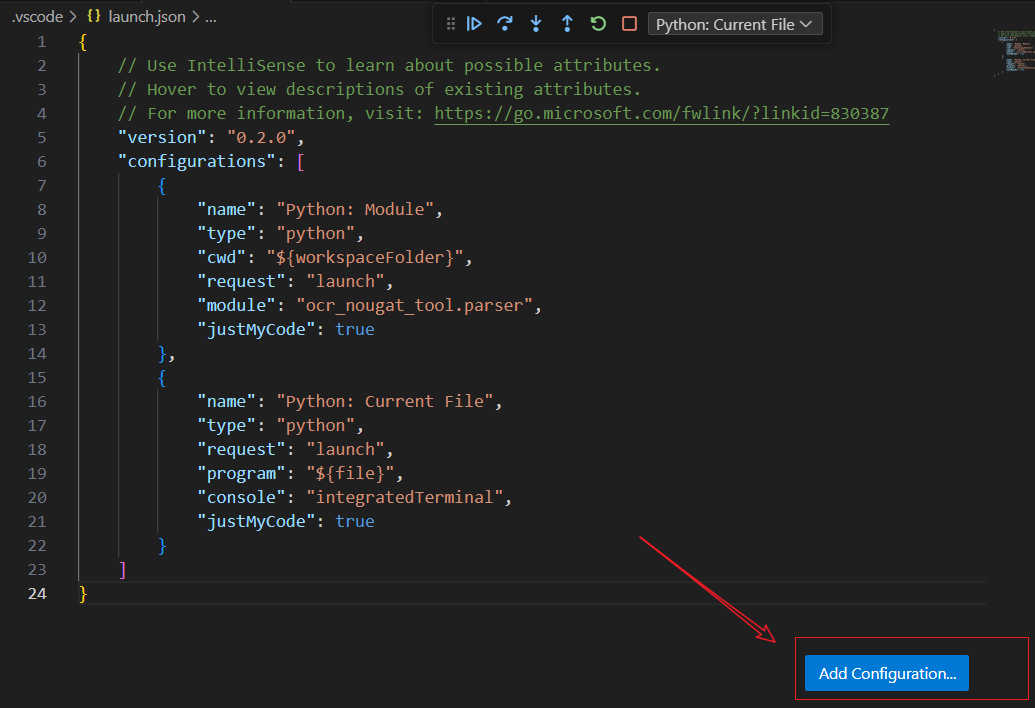
Task: Restart the debug session via green restart icon
Action: tap(598, 22)
